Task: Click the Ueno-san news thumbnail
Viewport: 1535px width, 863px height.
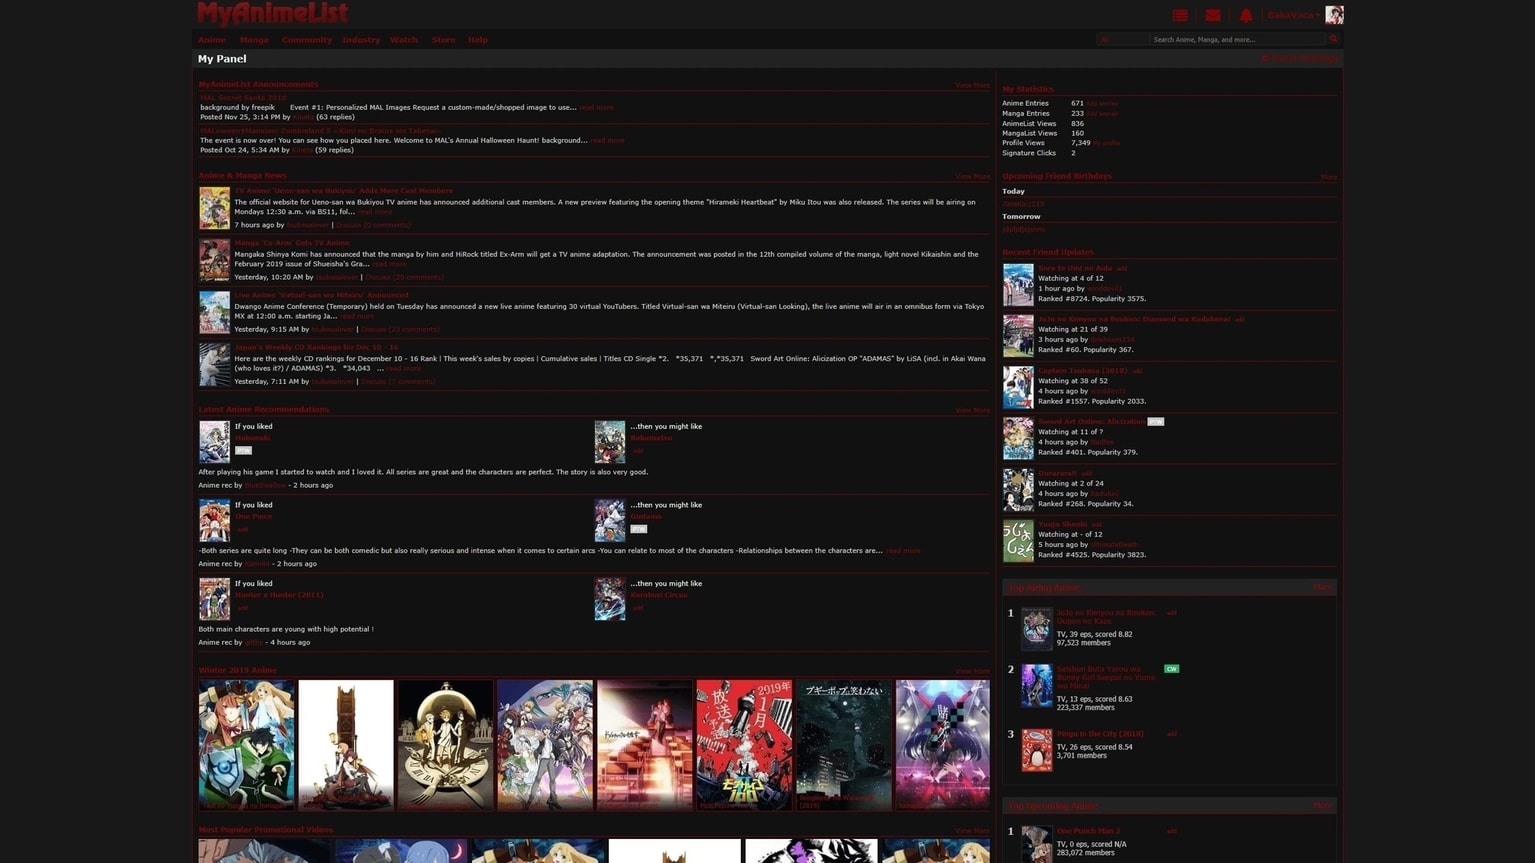Action: coord(214,208)
